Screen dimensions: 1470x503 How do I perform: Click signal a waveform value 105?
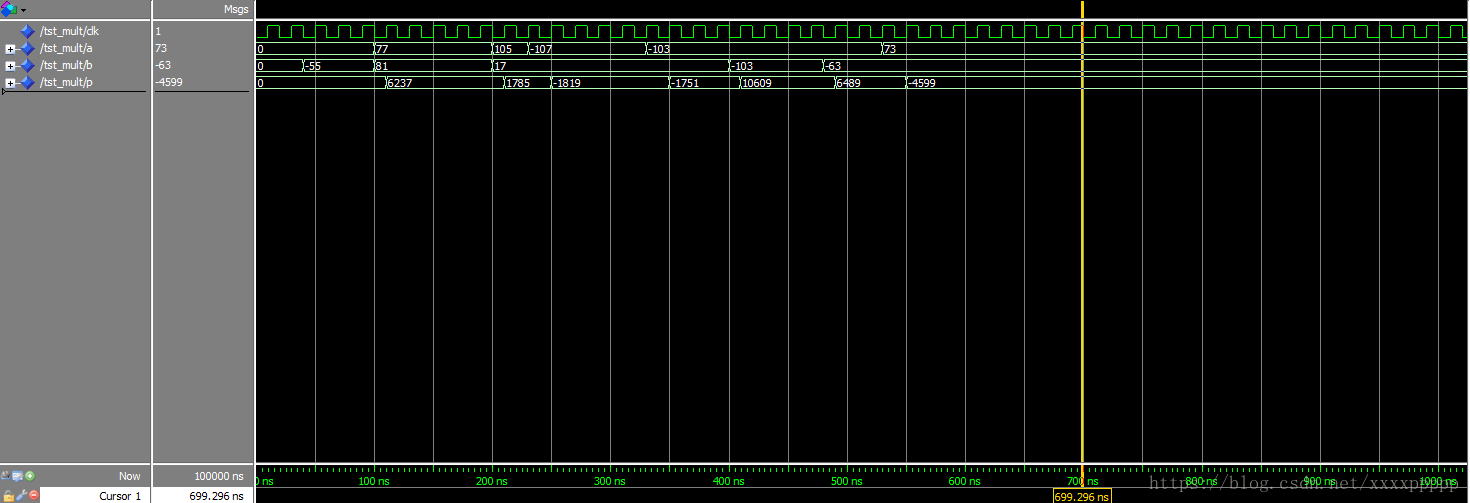503,48
